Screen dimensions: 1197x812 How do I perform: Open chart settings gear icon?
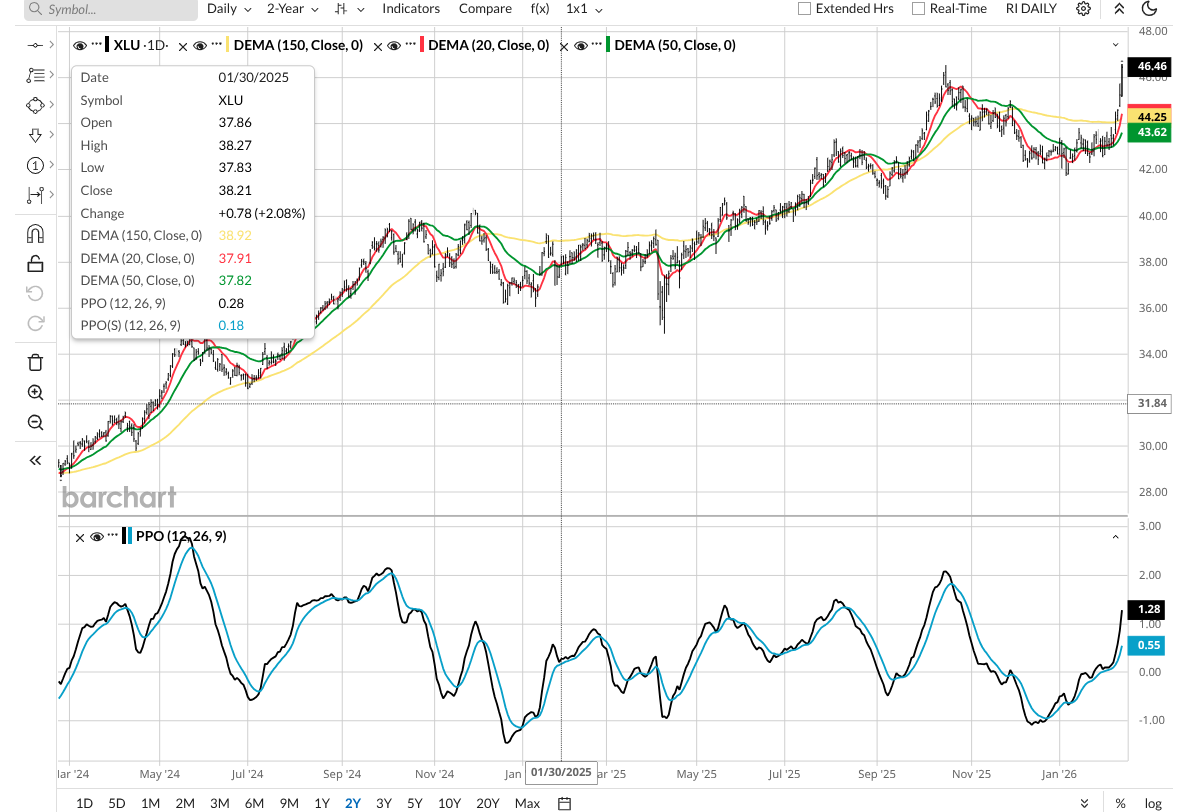pyautogui.click(x=1083, y=9)
